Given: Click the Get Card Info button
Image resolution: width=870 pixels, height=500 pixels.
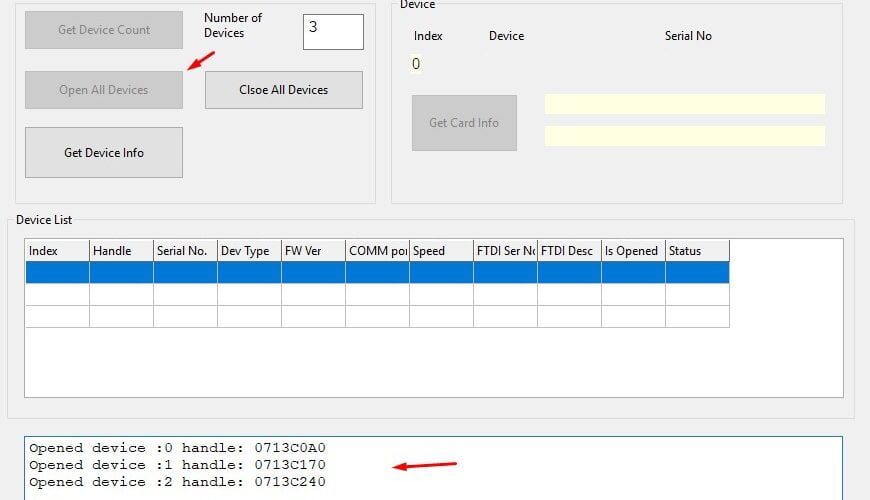Looking at the screenshot, I should tap(464, 123).
